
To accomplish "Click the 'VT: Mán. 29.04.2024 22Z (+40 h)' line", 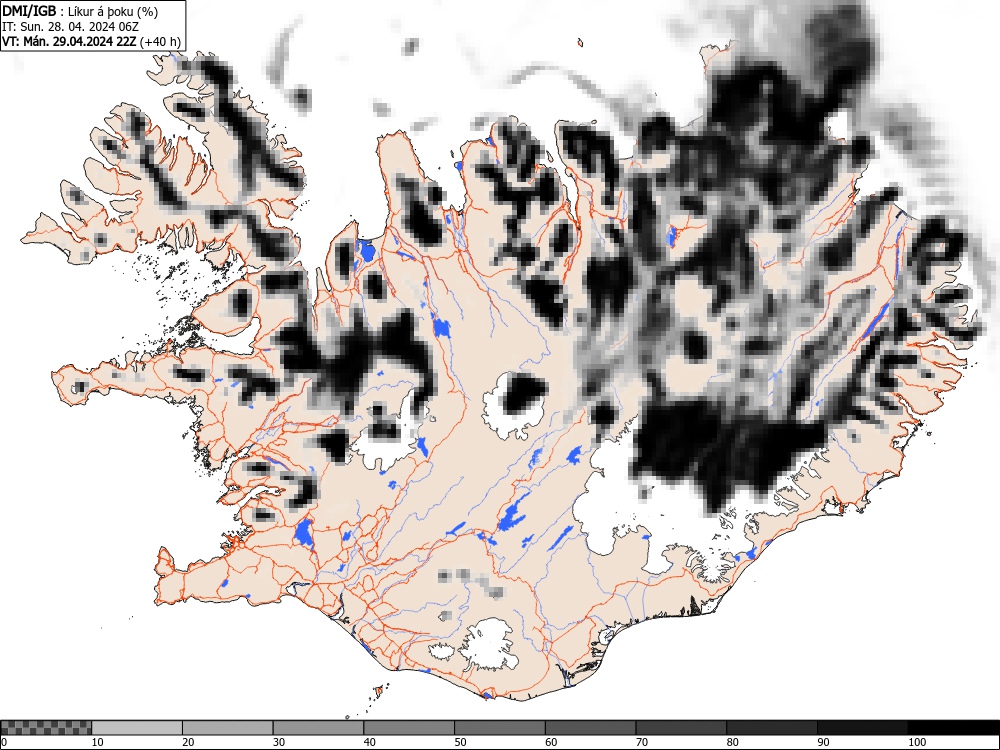I will click(x=91, y=42).
